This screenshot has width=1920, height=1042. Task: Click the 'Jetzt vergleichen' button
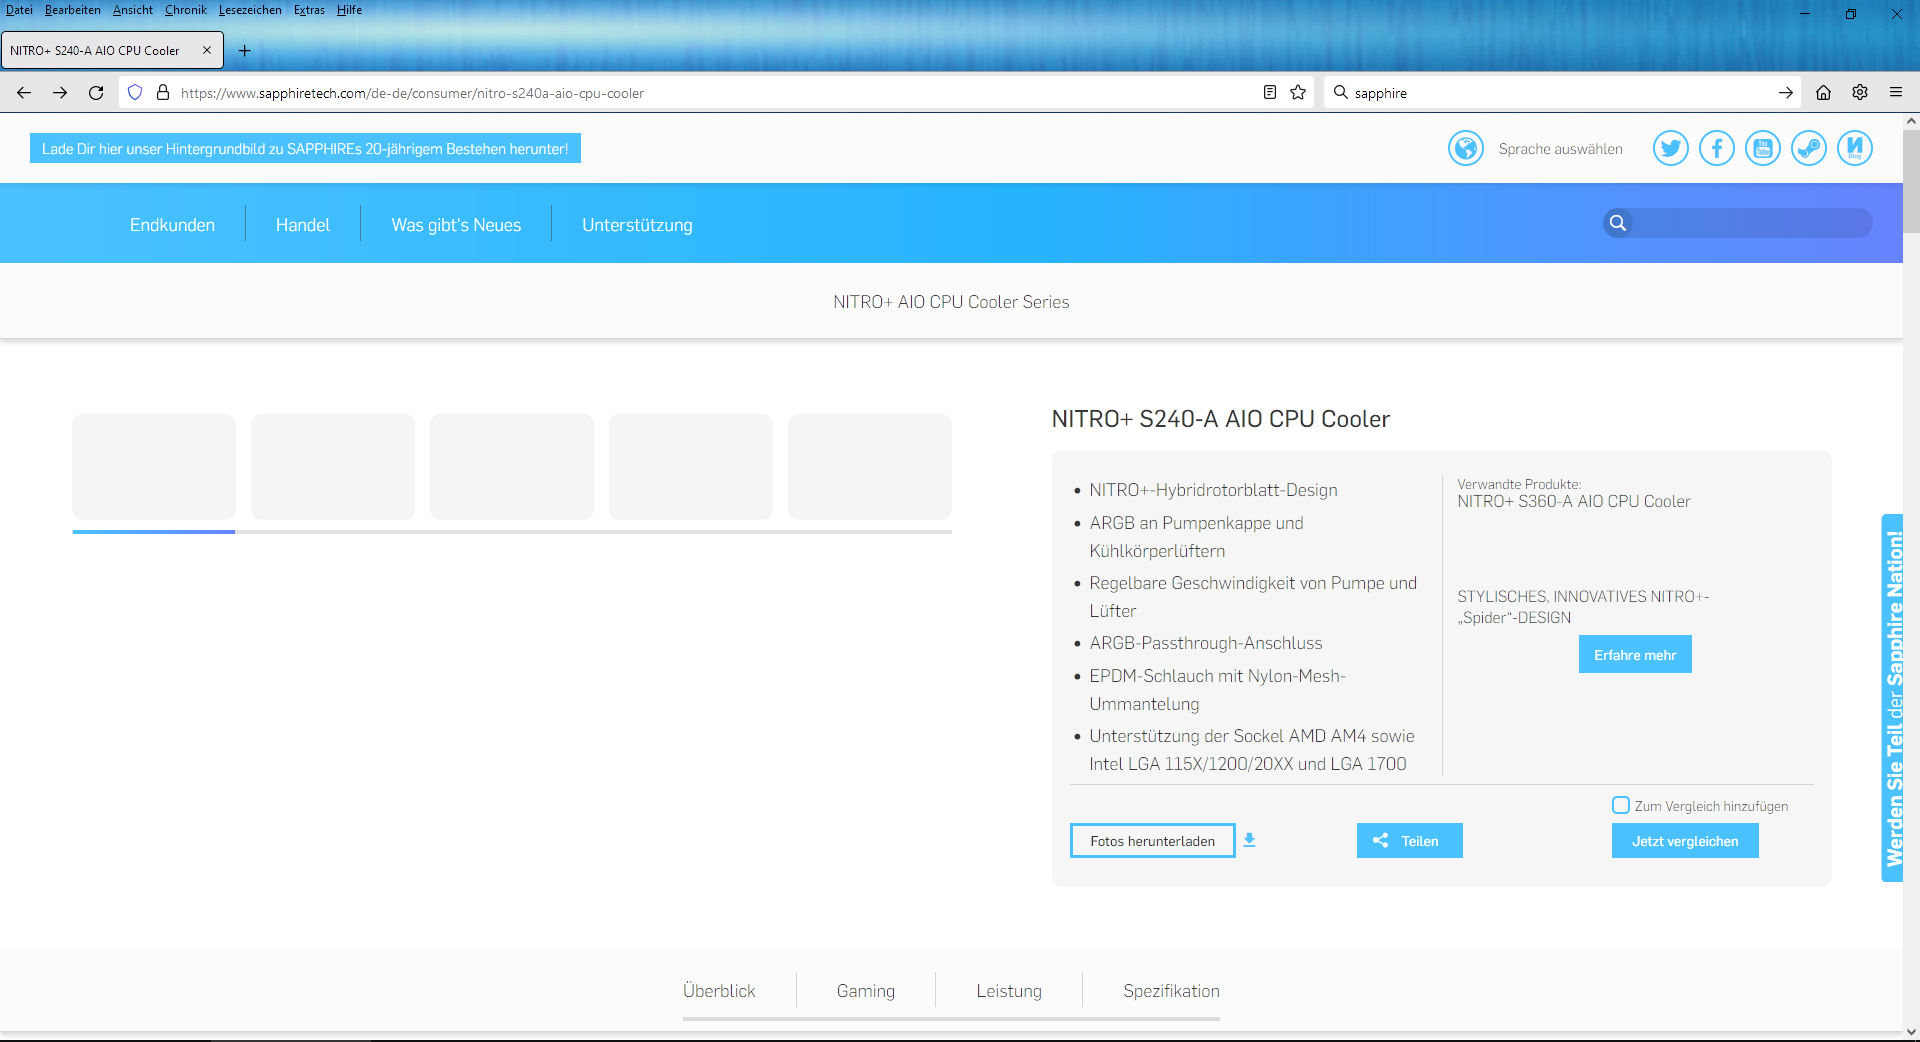point(1685,841)
